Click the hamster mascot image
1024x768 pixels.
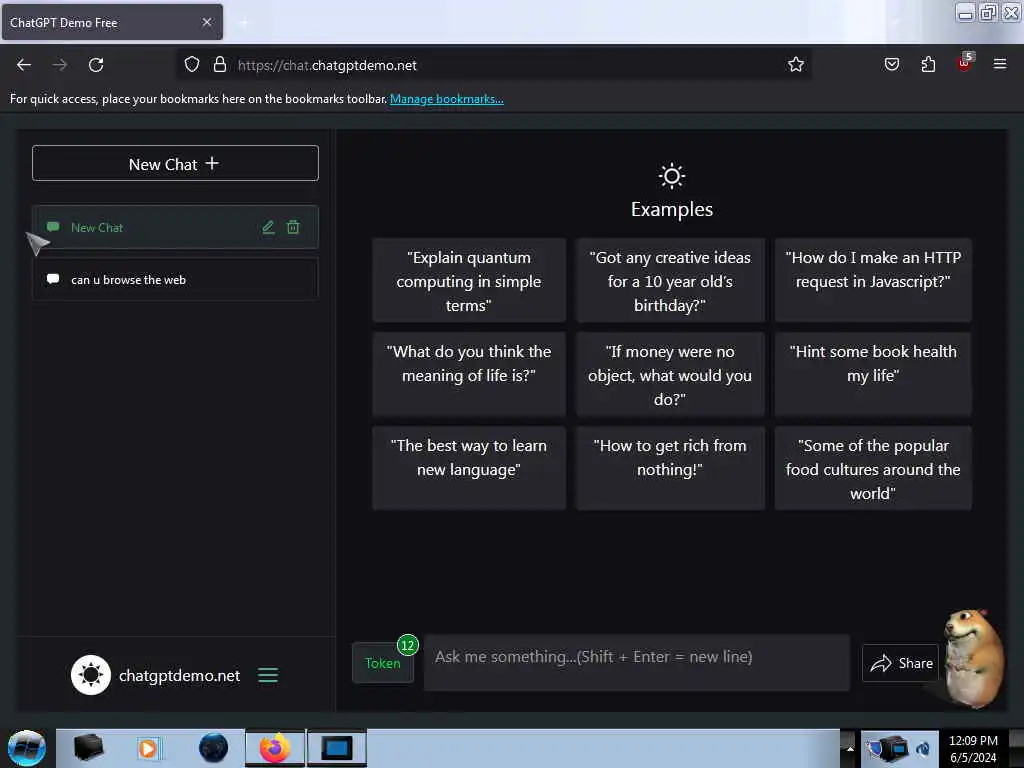[974, 658]
